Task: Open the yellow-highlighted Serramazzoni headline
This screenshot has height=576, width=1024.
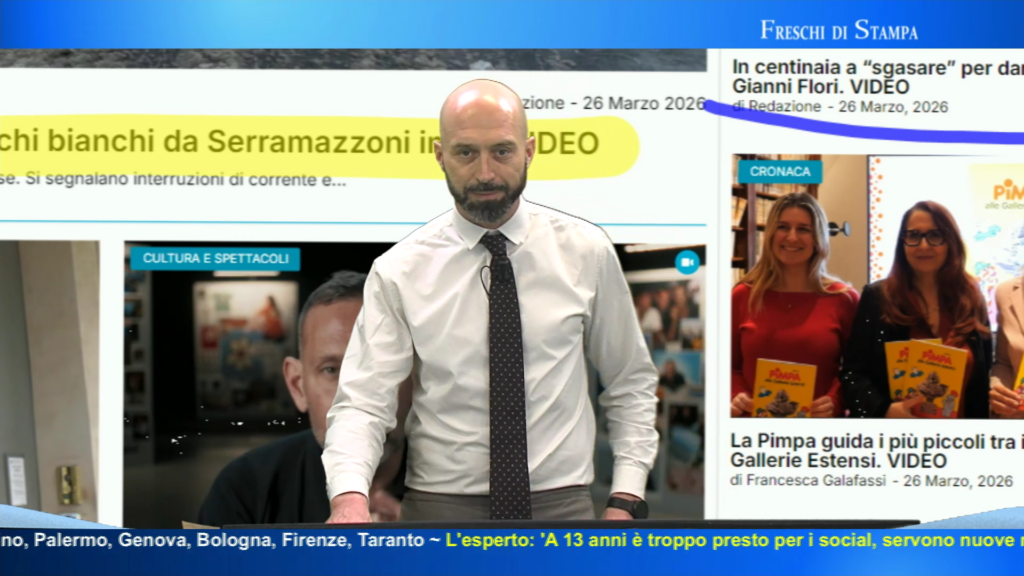Action: coord(300,143)
